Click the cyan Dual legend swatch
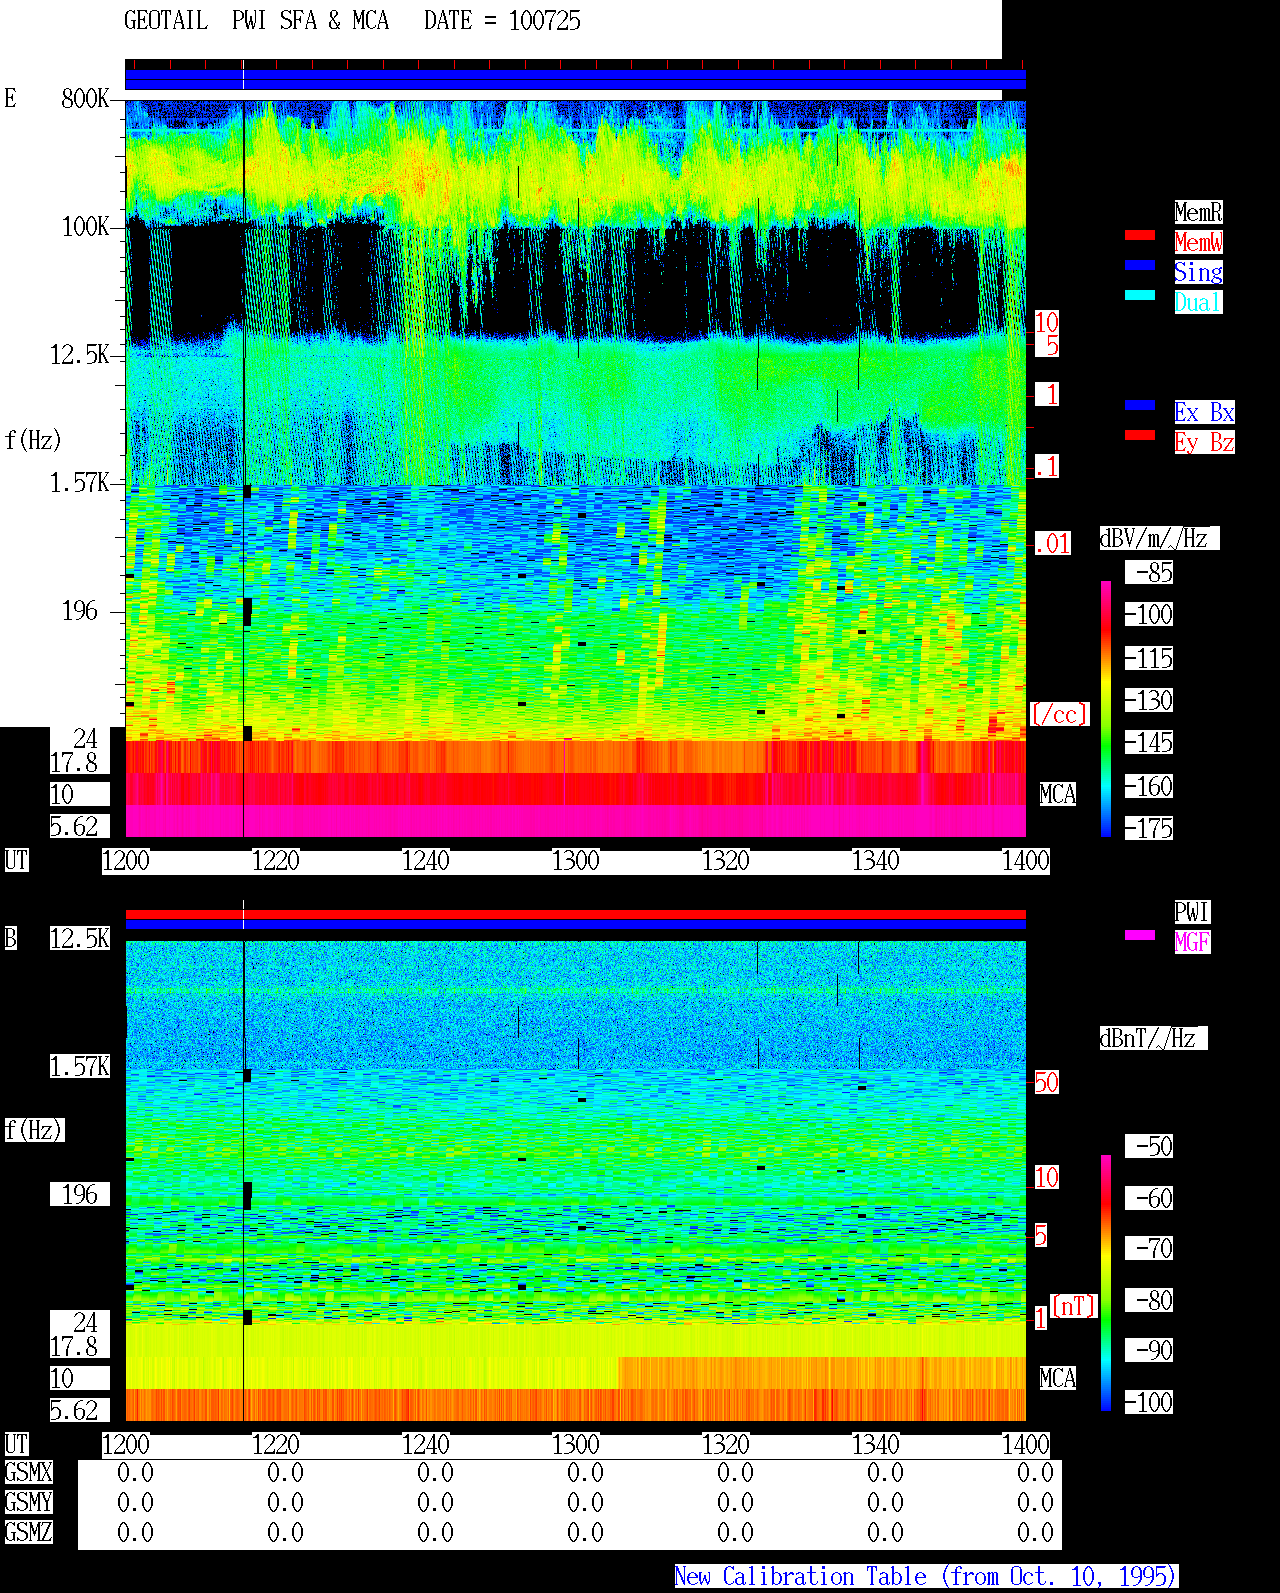The height and width of the screenshot is (1593, 1280). 1140,295
